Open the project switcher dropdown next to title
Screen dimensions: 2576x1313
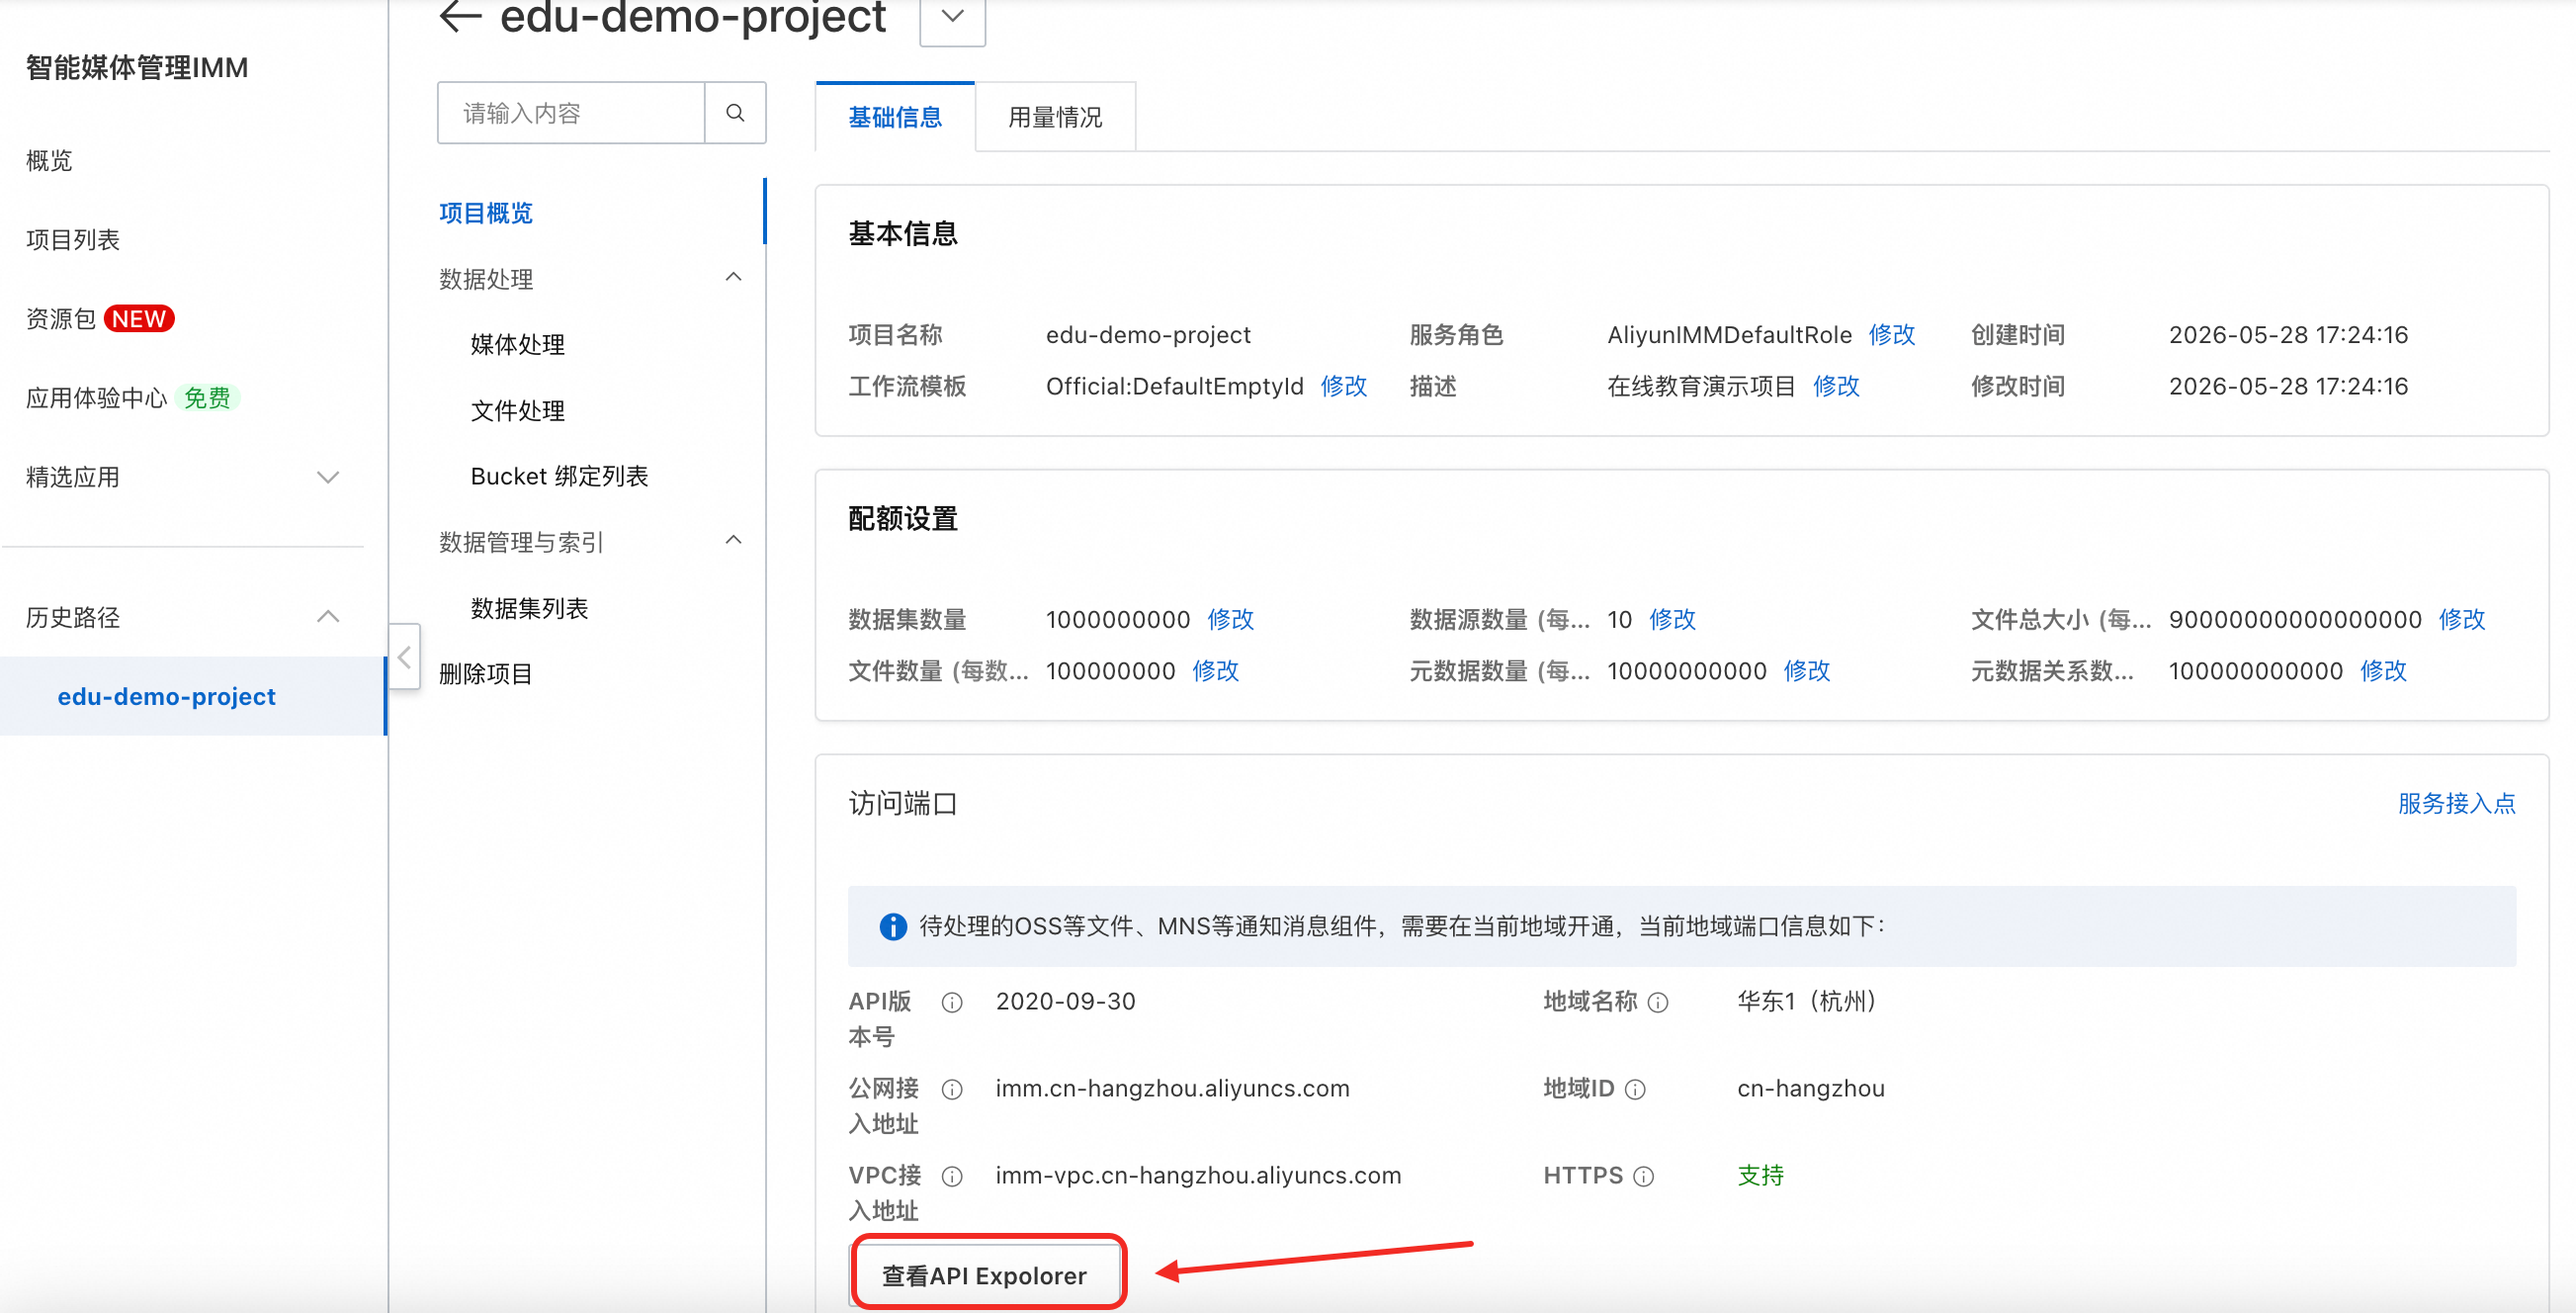[x=952, y=18]
